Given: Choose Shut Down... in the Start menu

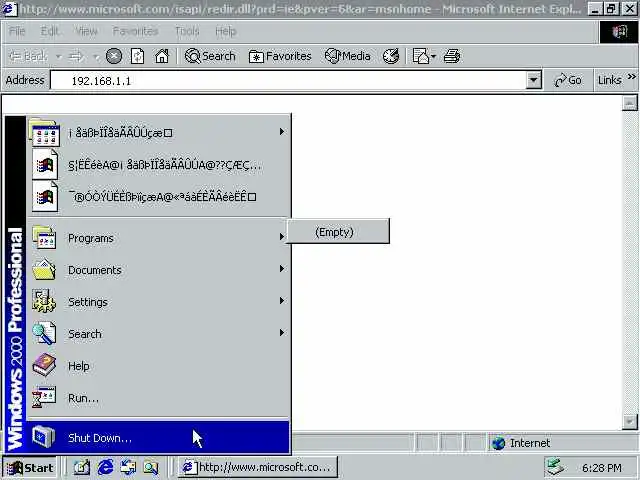Looking at the screenshot, I should 158,438.
